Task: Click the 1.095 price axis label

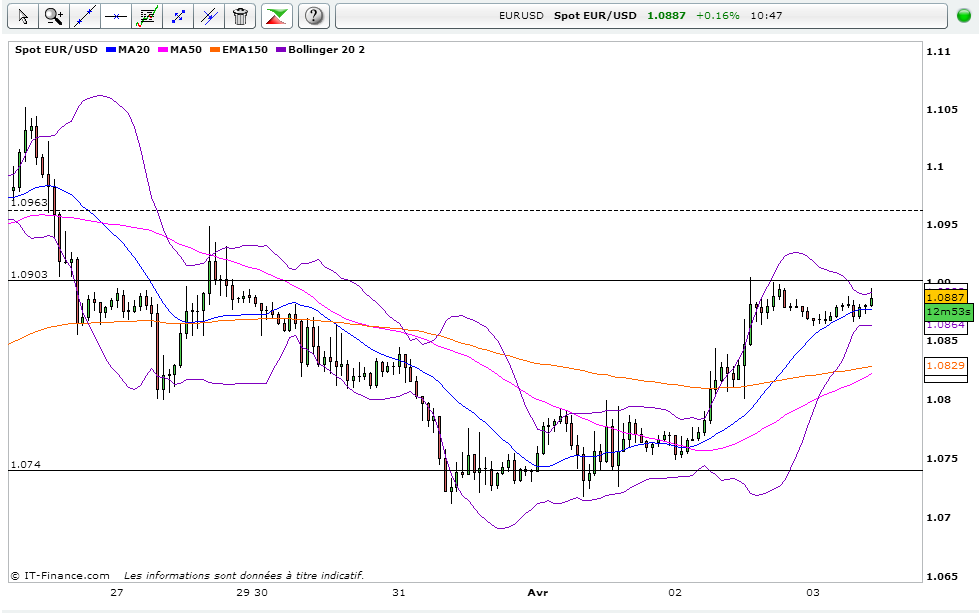Action: point(941,225)
